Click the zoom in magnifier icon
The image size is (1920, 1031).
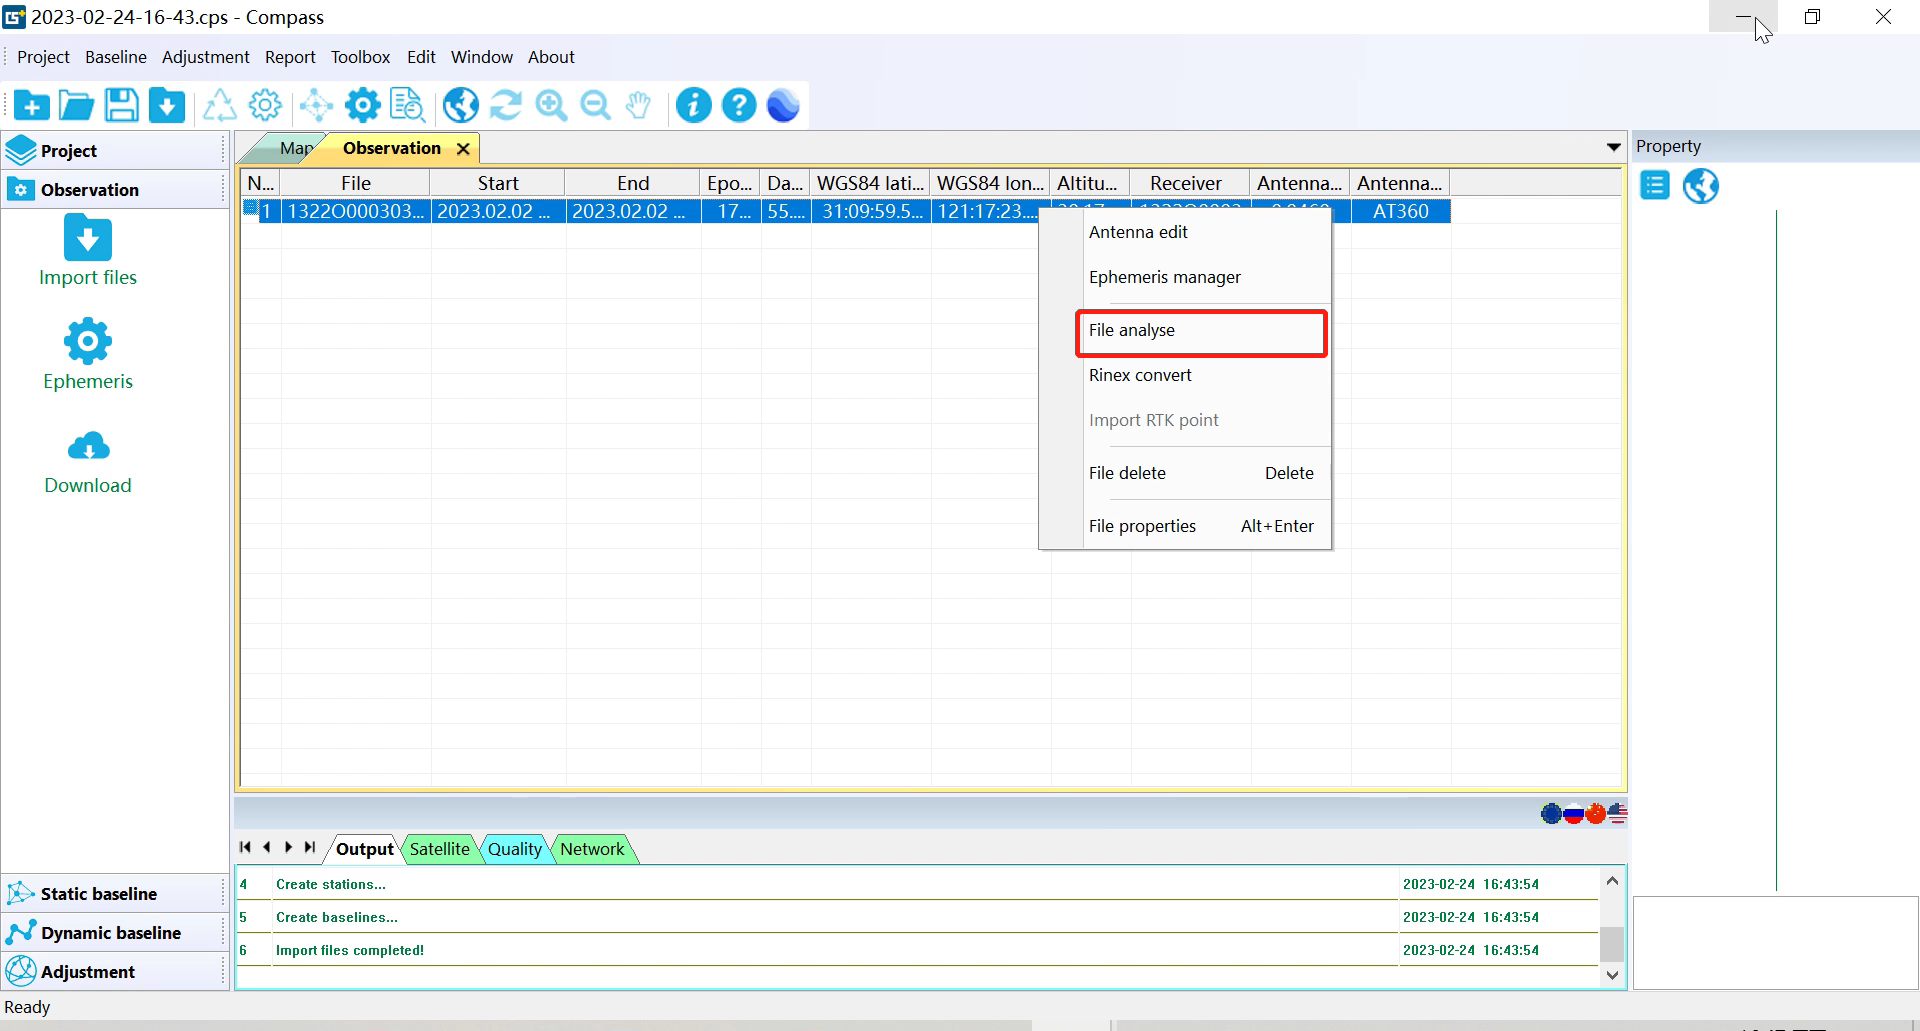pos(551,105)
